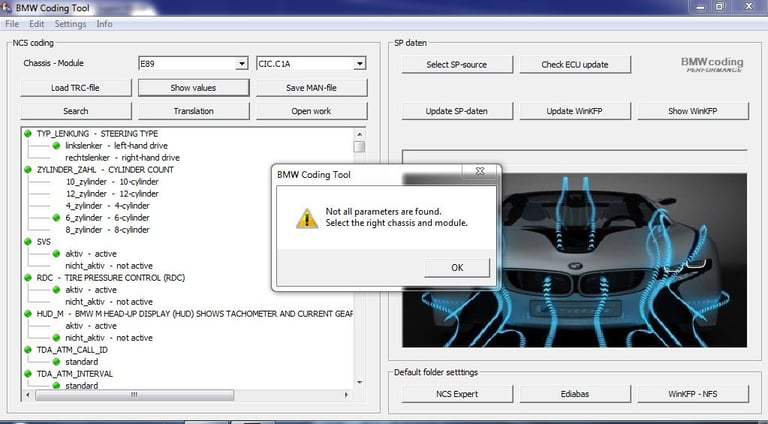The height and width of the screenshot is (424, 768).
Task: Open the Info menu
Action: point(104,24)
